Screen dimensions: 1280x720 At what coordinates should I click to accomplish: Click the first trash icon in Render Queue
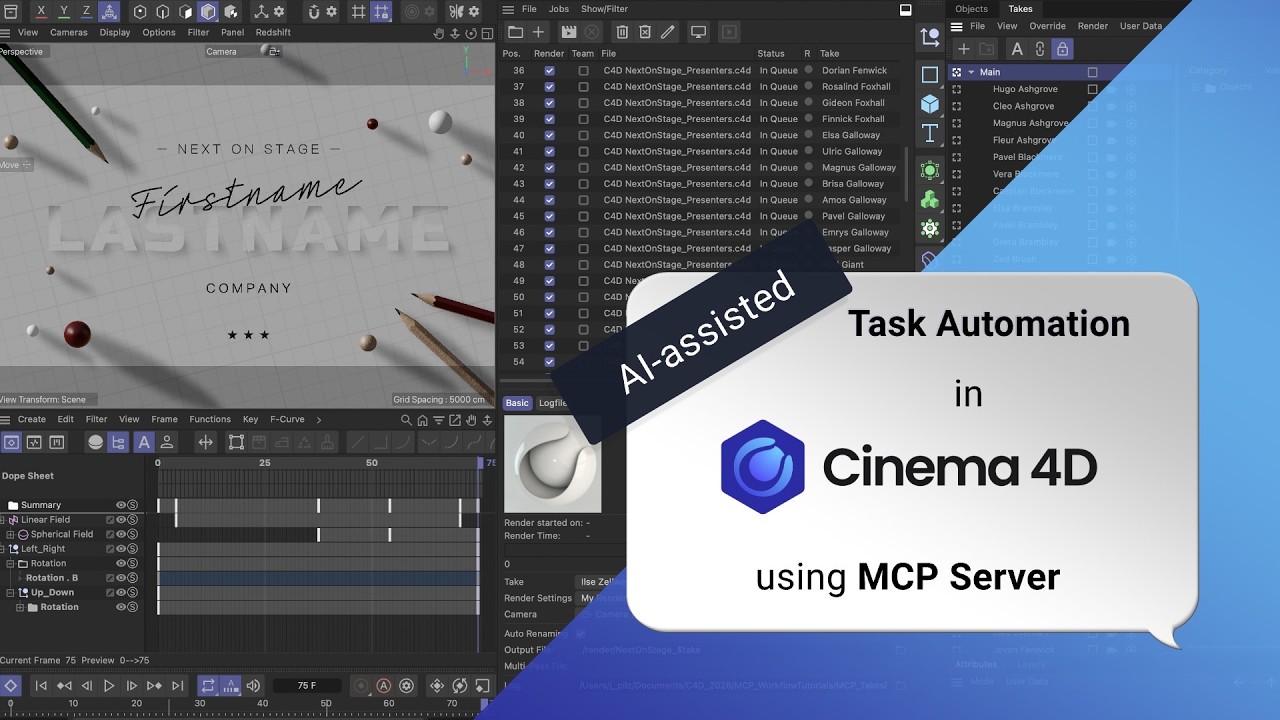(x=622, y=32)
